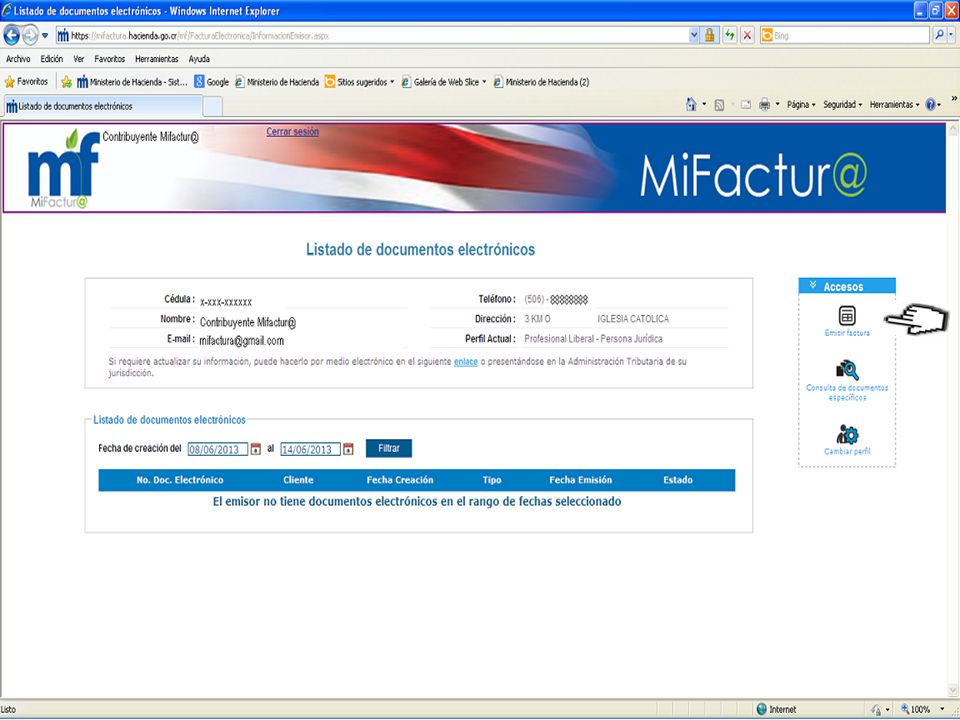Click the RSS feeds icon
This screenshot has height=720, width=960.
[x=719, y=105]
